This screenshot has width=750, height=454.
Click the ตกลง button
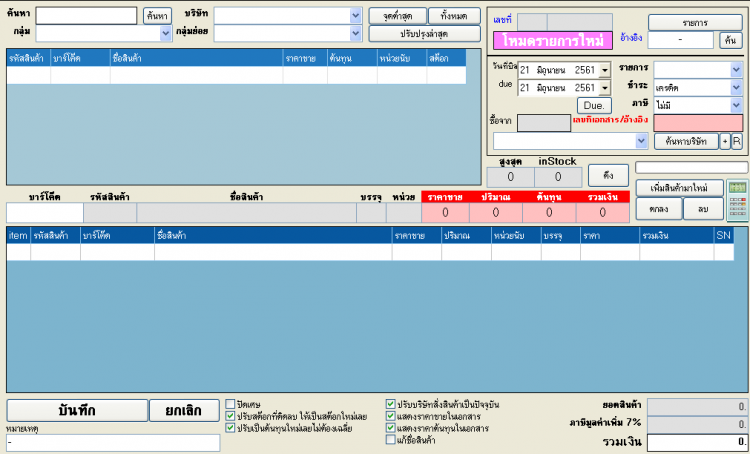[659, 209]
